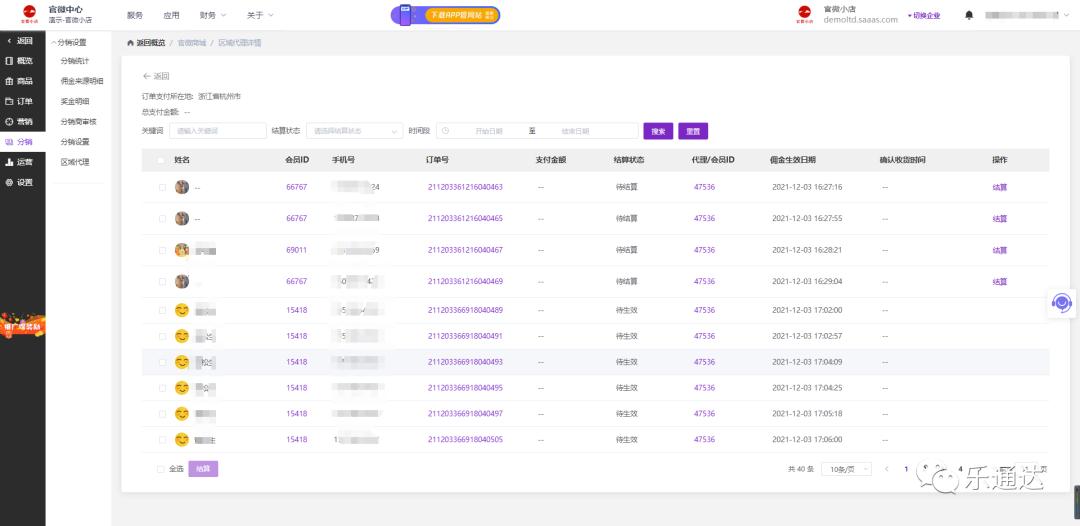Click the 关键词 search input field
The height and width of the screenshot is (526, 1080).
(x=215, y=131)
